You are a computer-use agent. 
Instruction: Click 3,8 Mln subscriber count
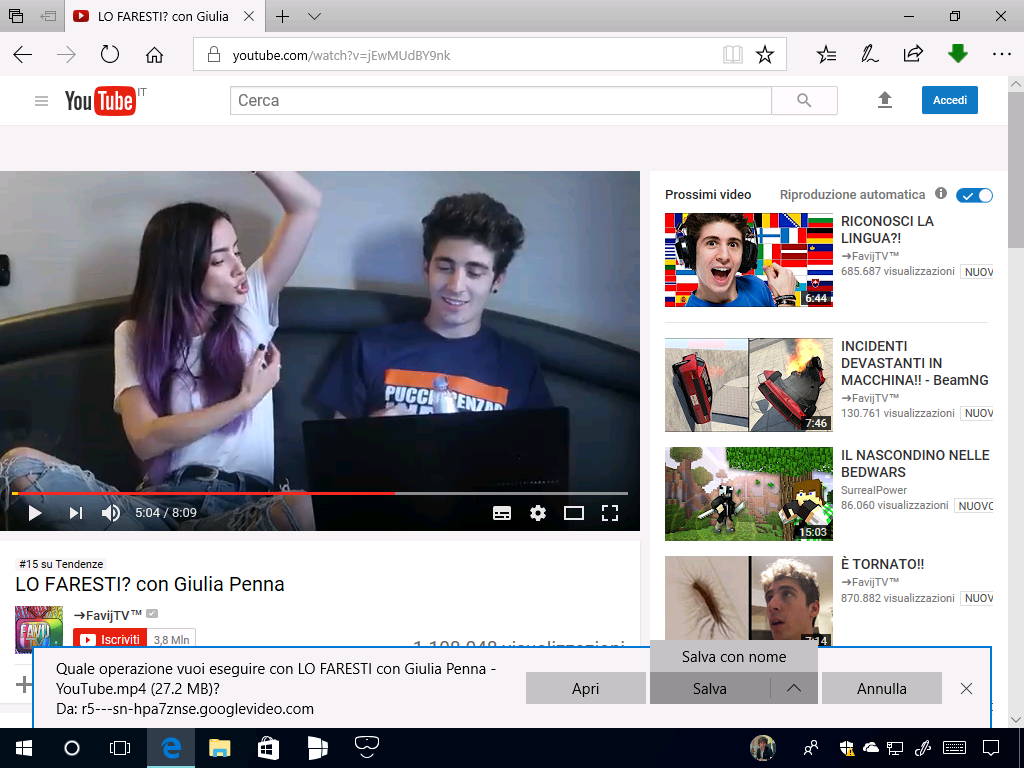point(171,640)
